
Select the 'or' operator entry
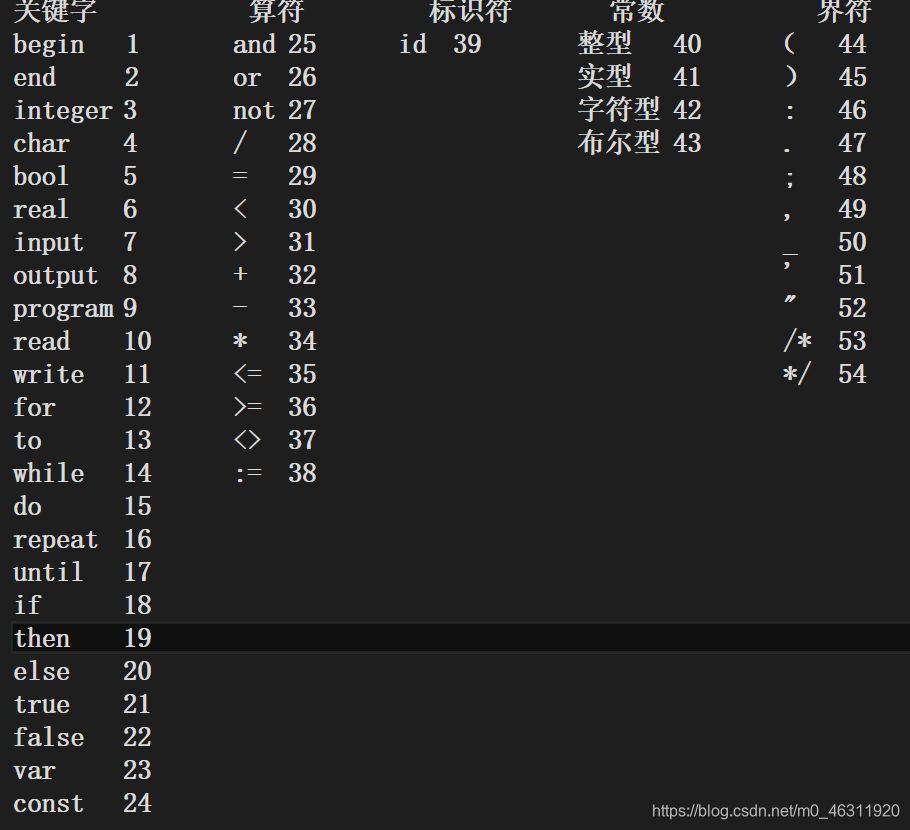point(247,78)
